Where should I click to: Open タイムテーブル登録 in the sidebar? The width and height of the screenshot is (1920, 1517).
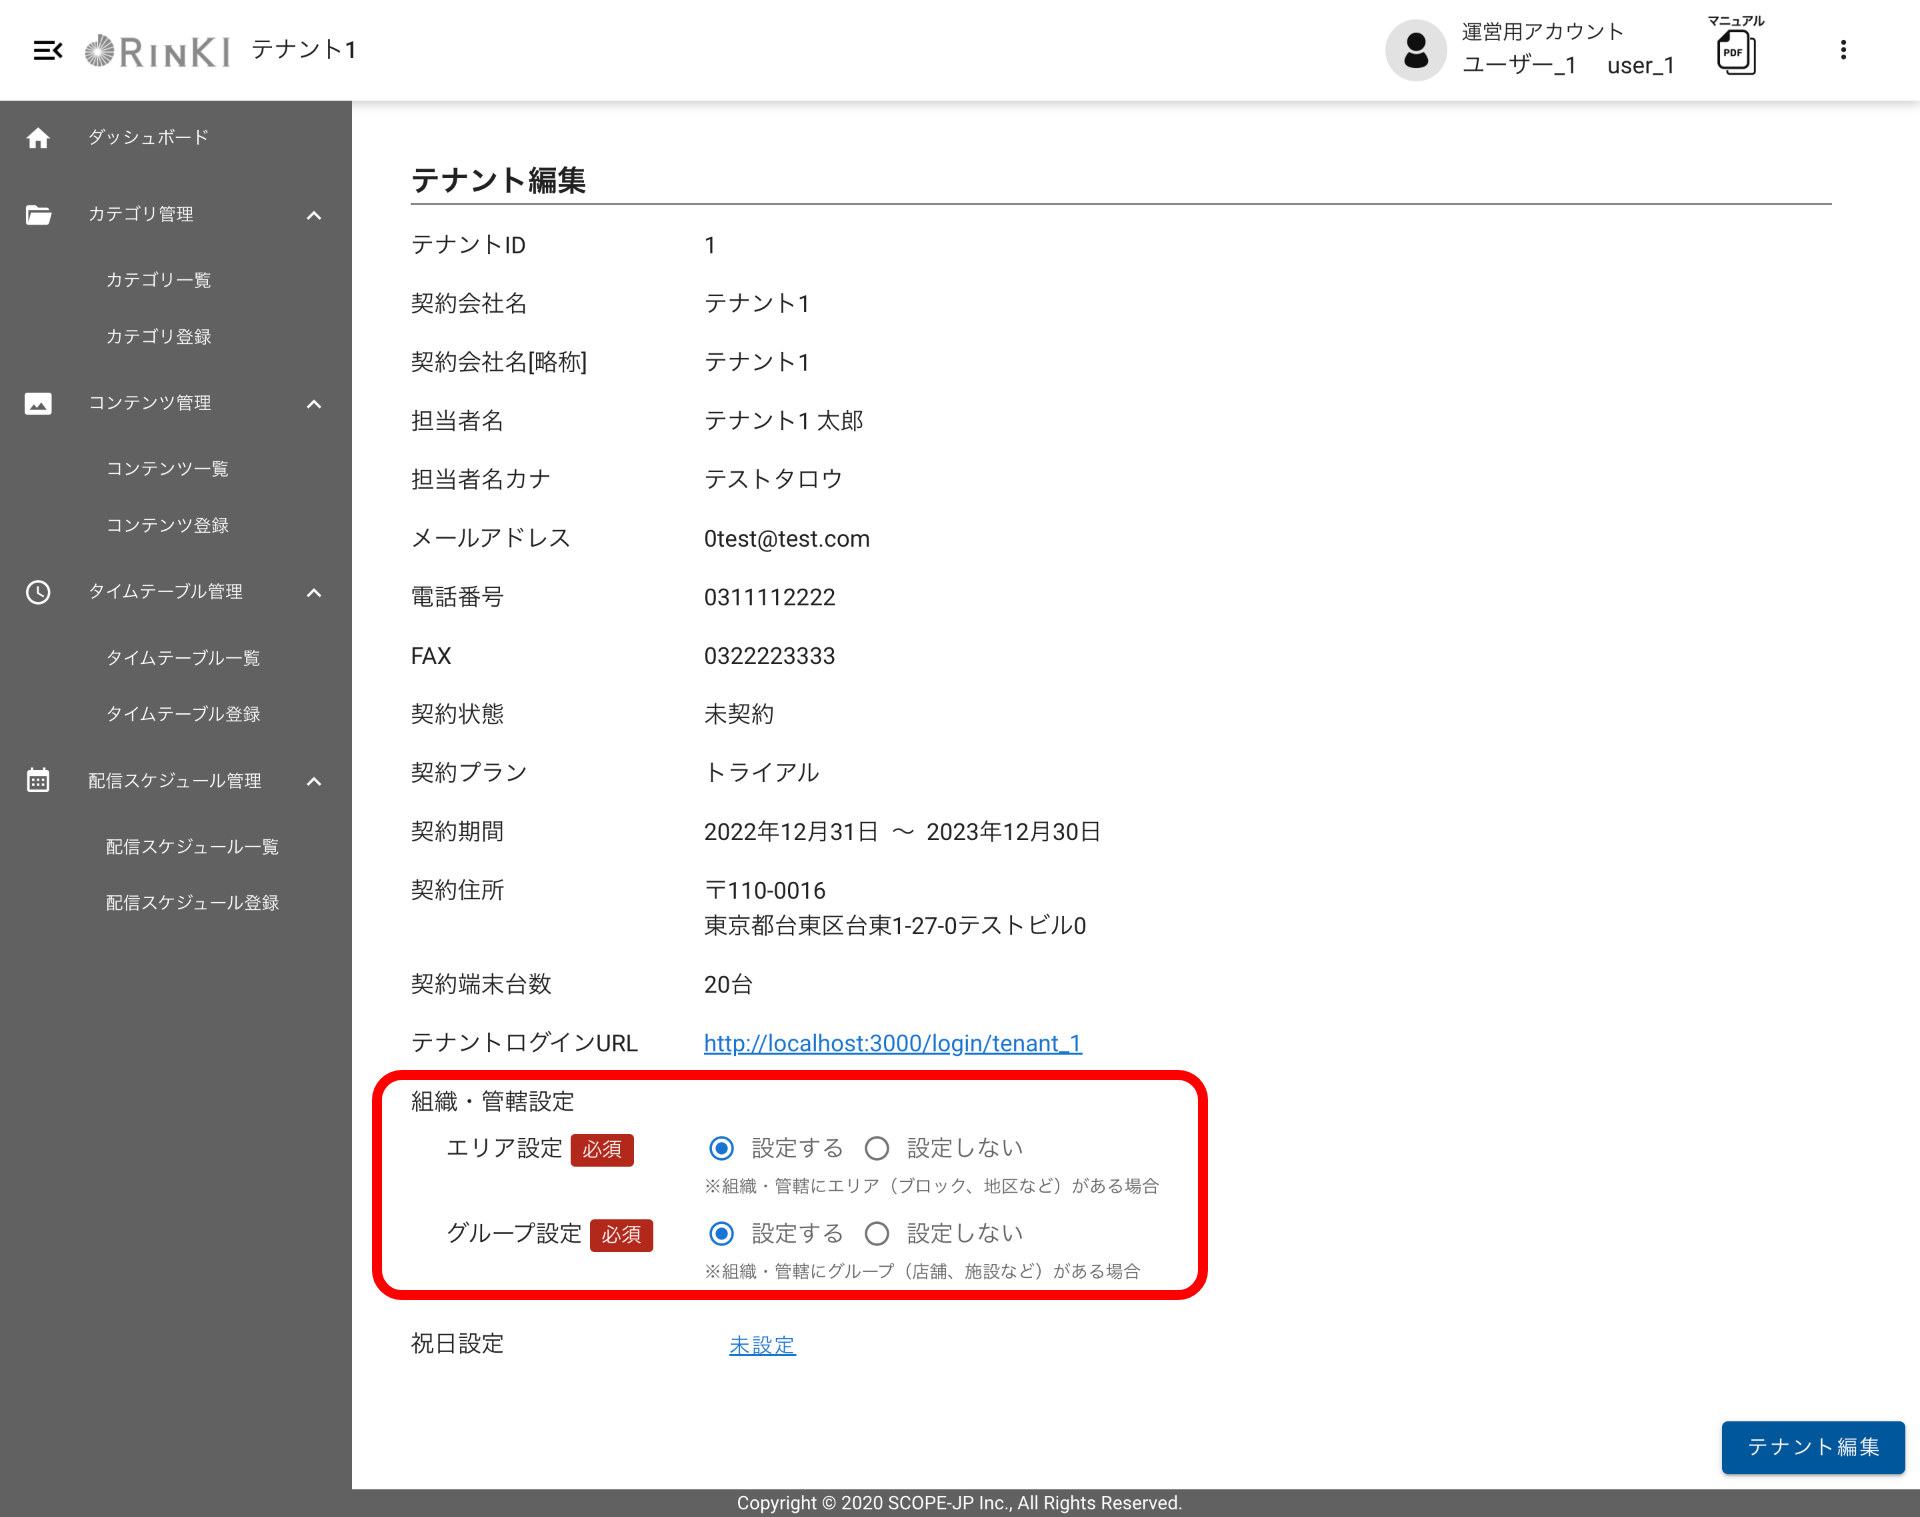pos(183,714)
